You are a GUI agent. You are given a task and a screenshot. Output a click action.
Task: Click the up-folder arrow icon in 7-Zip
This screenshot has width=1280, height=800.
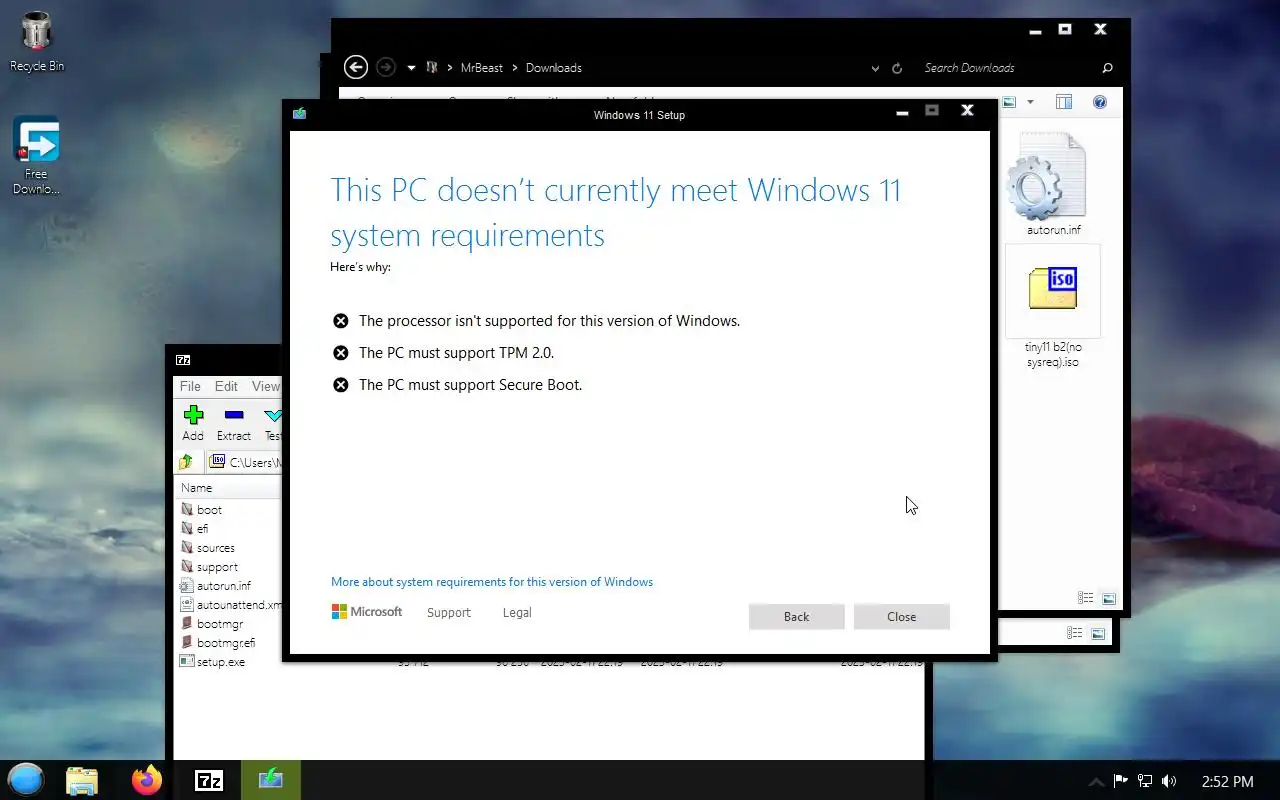click(x=186, y=462)
